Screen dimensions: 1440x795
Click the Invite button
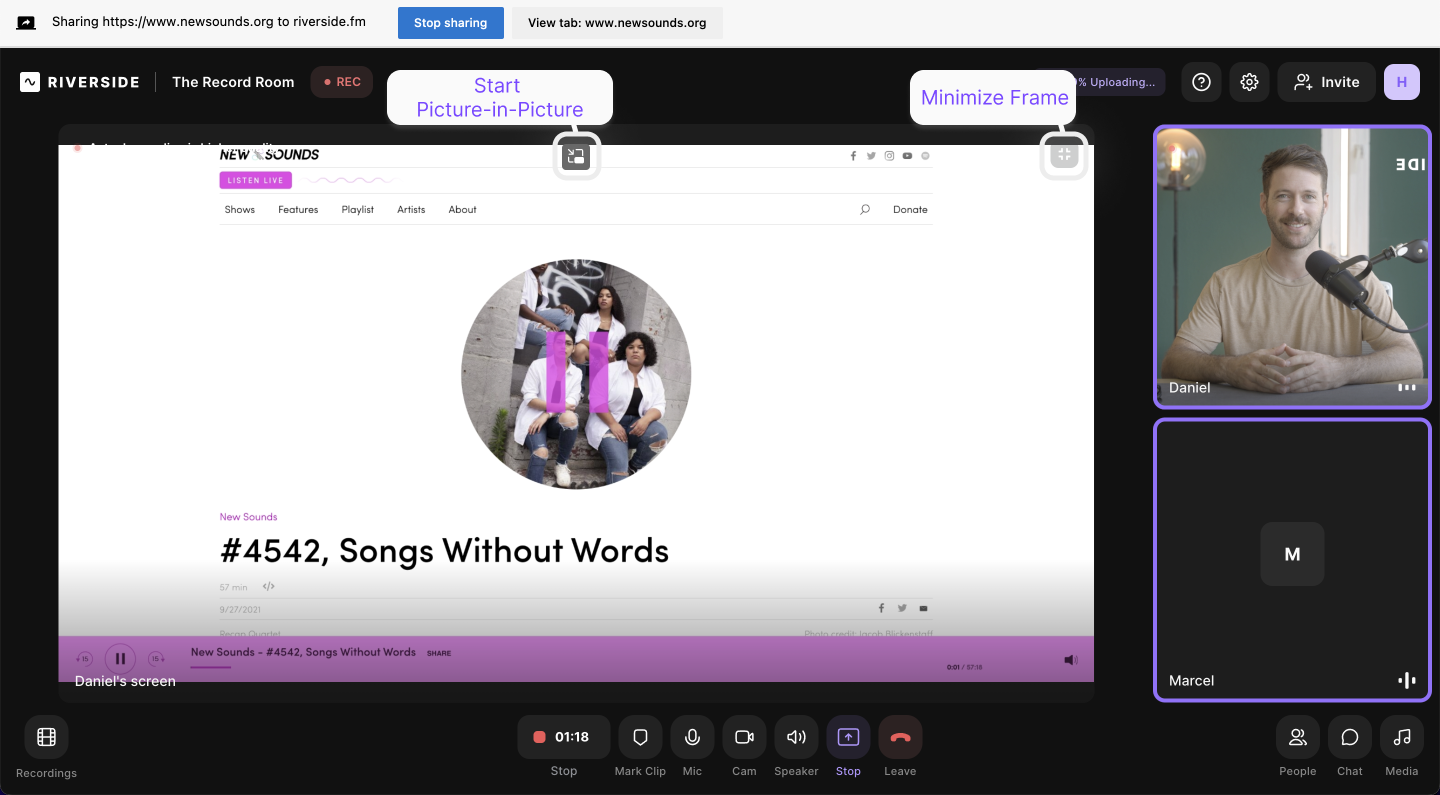[x=1326, y=82]
